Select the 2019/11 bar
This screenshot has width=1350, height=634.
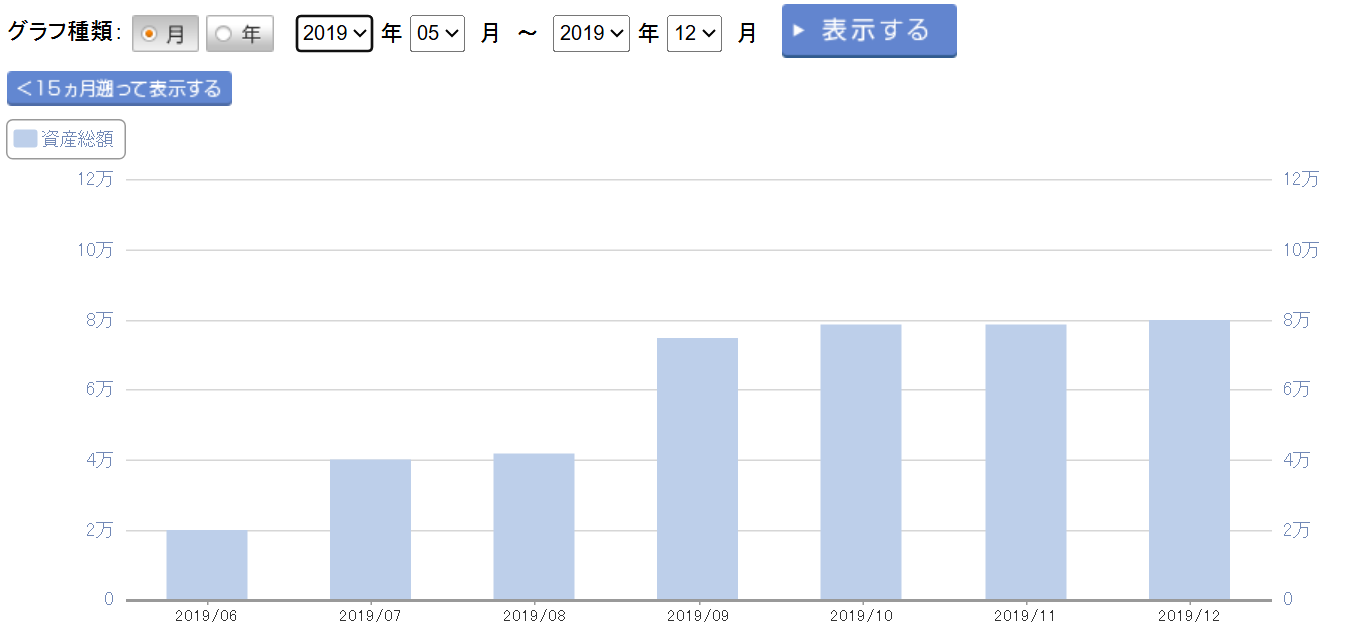pos(1025,462)
